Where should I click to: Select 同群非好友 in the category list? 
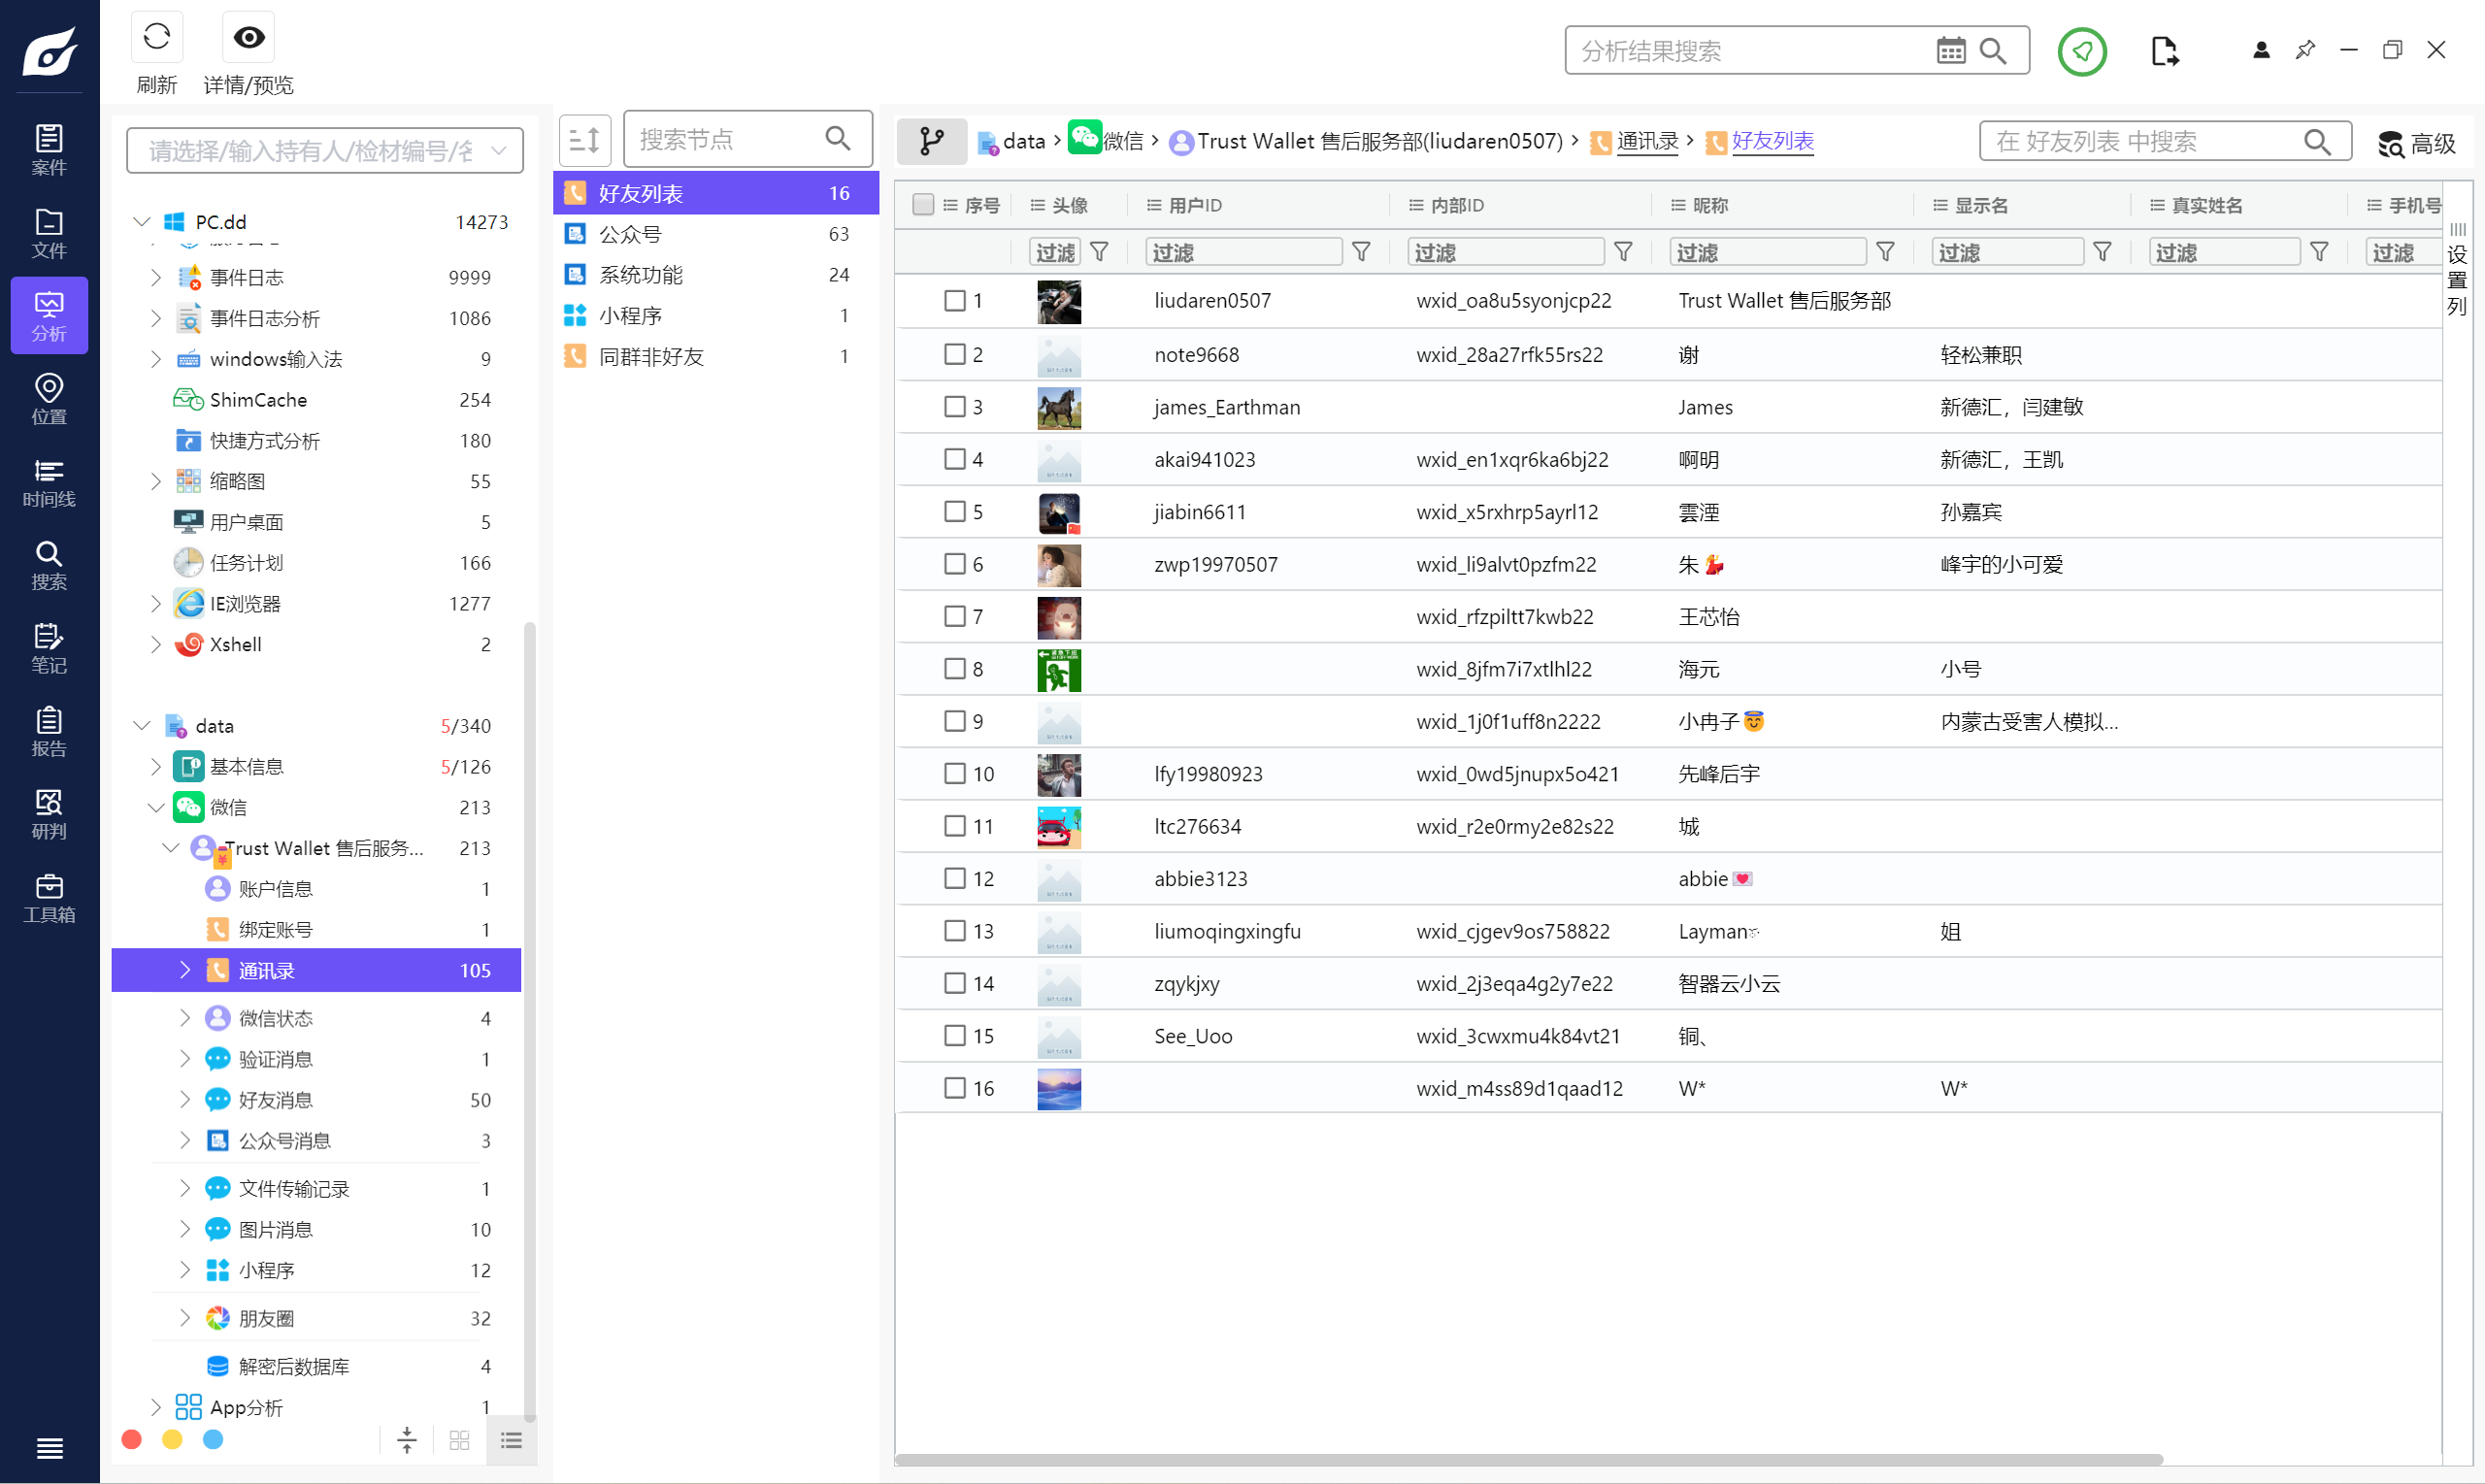coord(650,356)
